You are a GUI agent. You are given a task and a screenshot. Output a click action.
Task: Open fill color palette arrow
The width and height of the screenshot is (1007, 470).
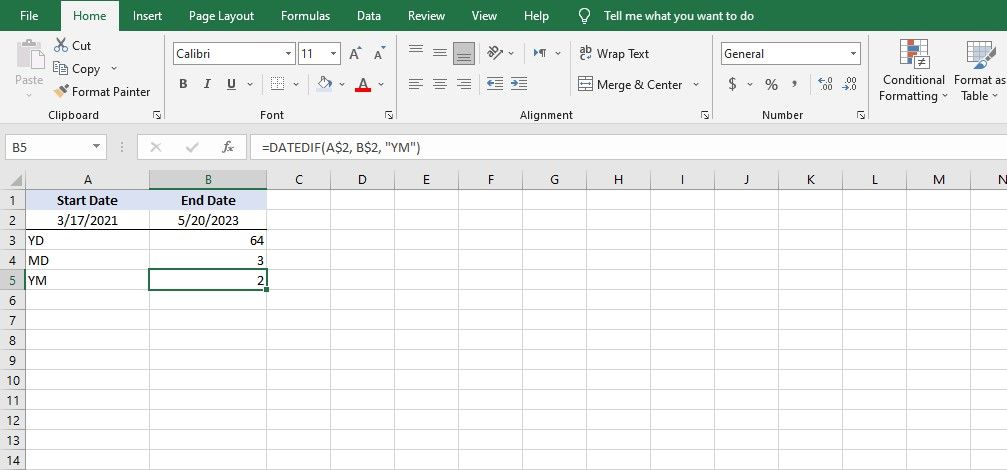tap(342, 84)
